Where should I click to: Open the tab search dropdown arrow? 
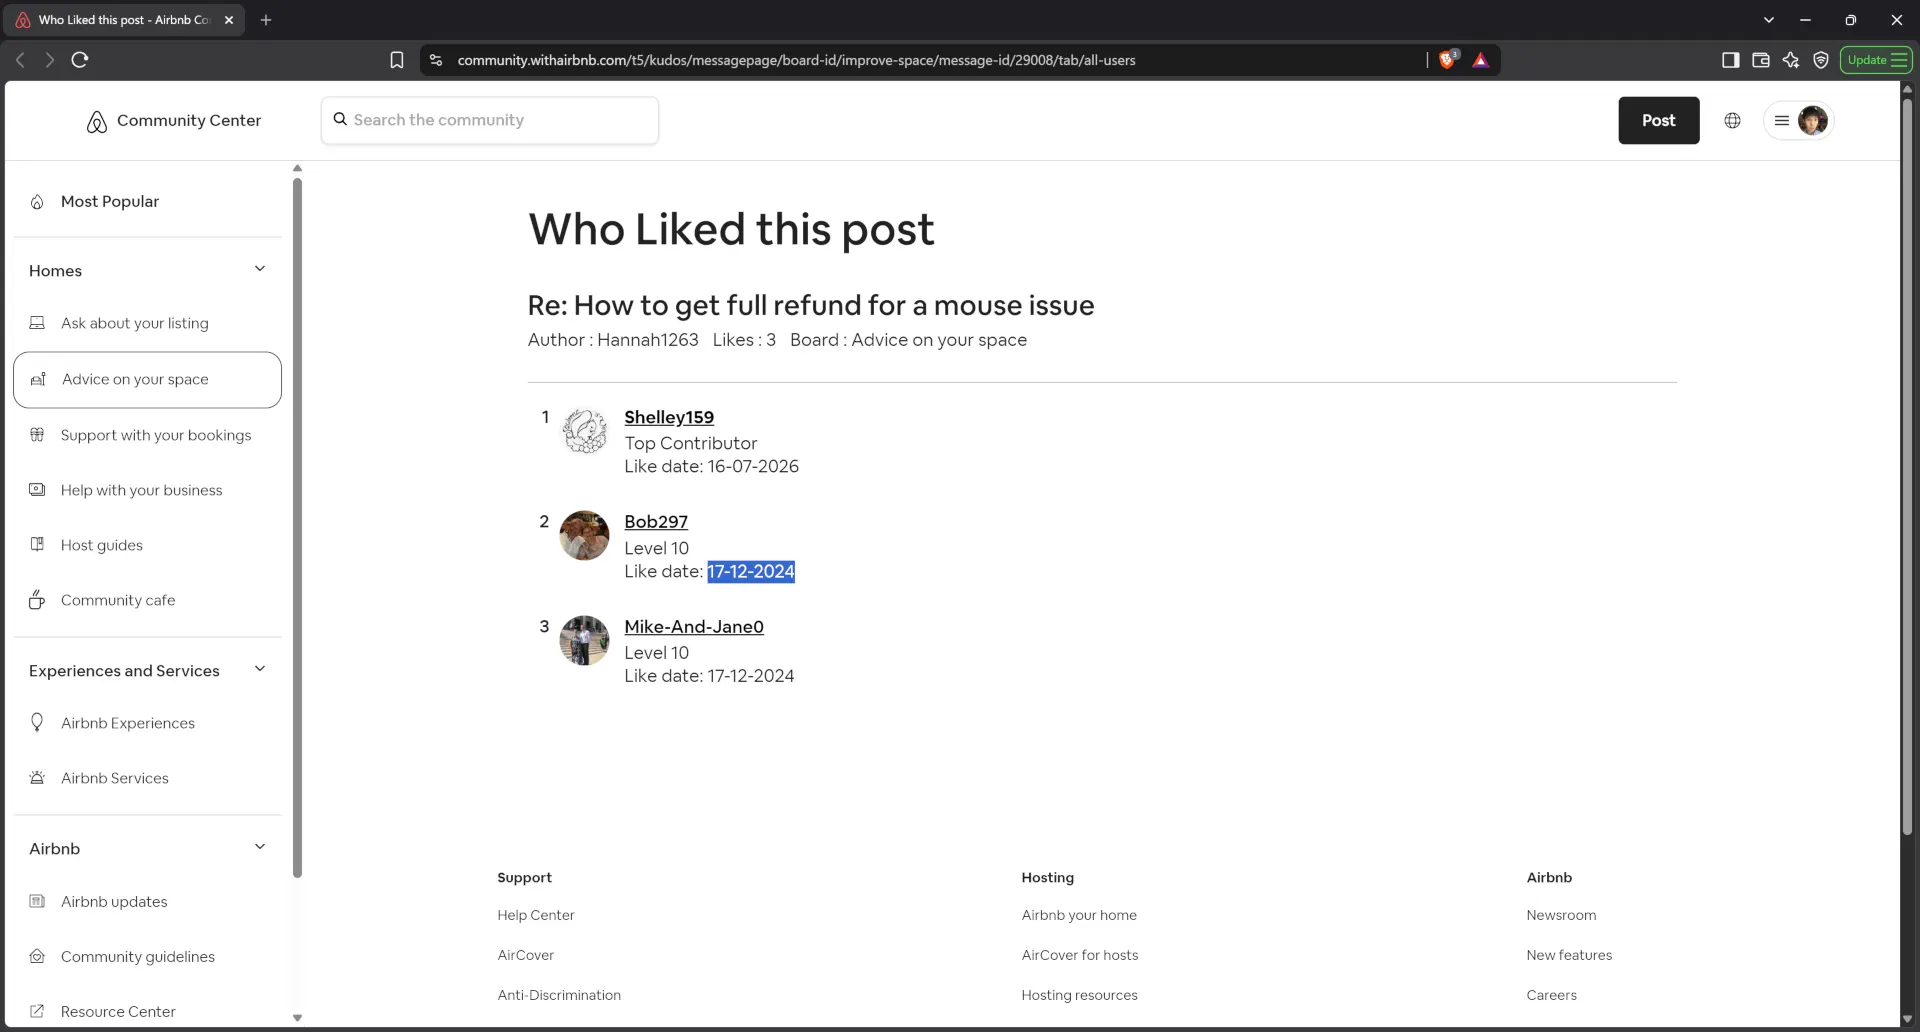pyautogui.click(x=1768, y=20)
